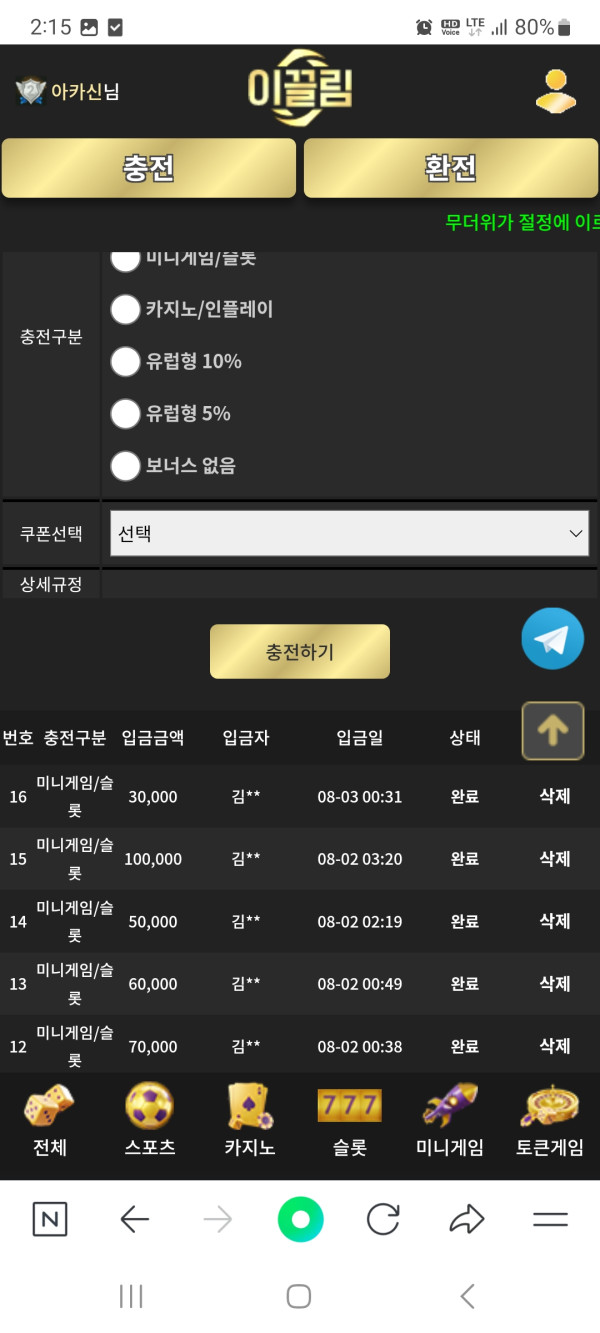Viewport: 600px width, 1333px height.
Task: Open the 토큰게임 roulette icon
Action: tap(550, 1106)
